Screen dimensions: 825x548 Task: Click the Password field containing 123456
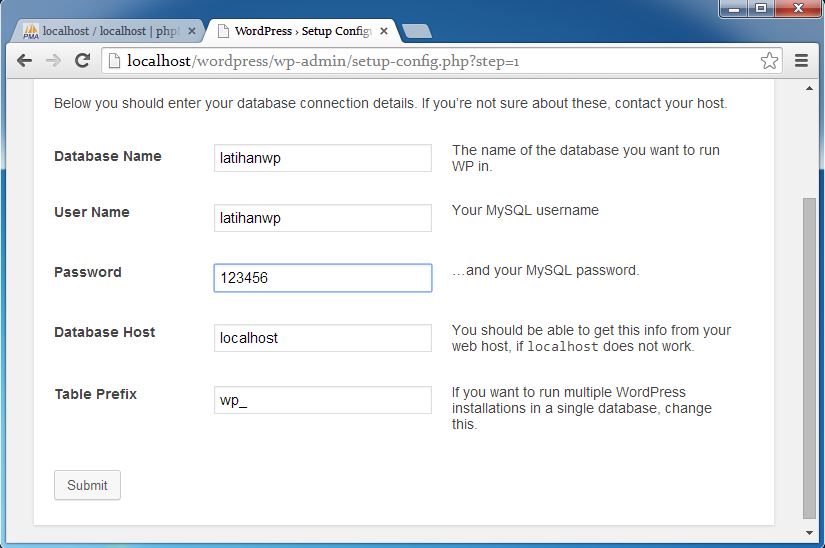pyautogui.click(x=323, y=278)
